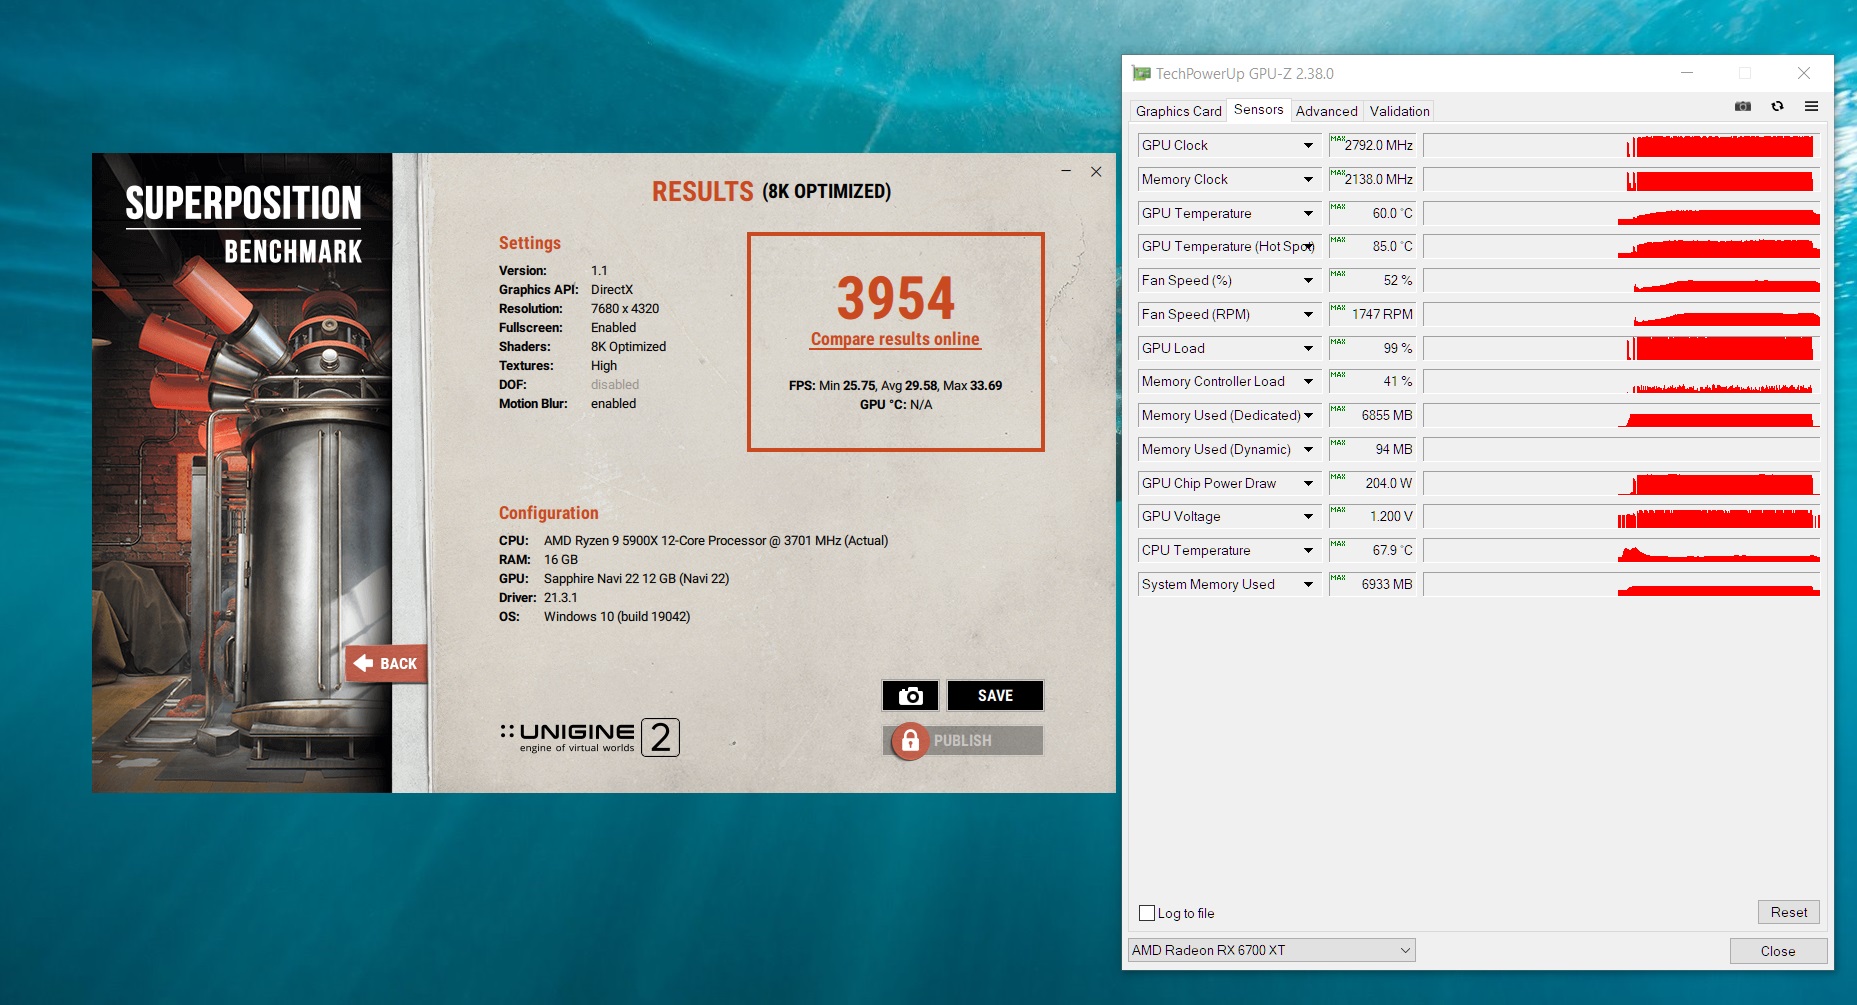Click the Reset button in GPU-Z
This screenshot has width=1857, height=1005.
click(1788, 912)
